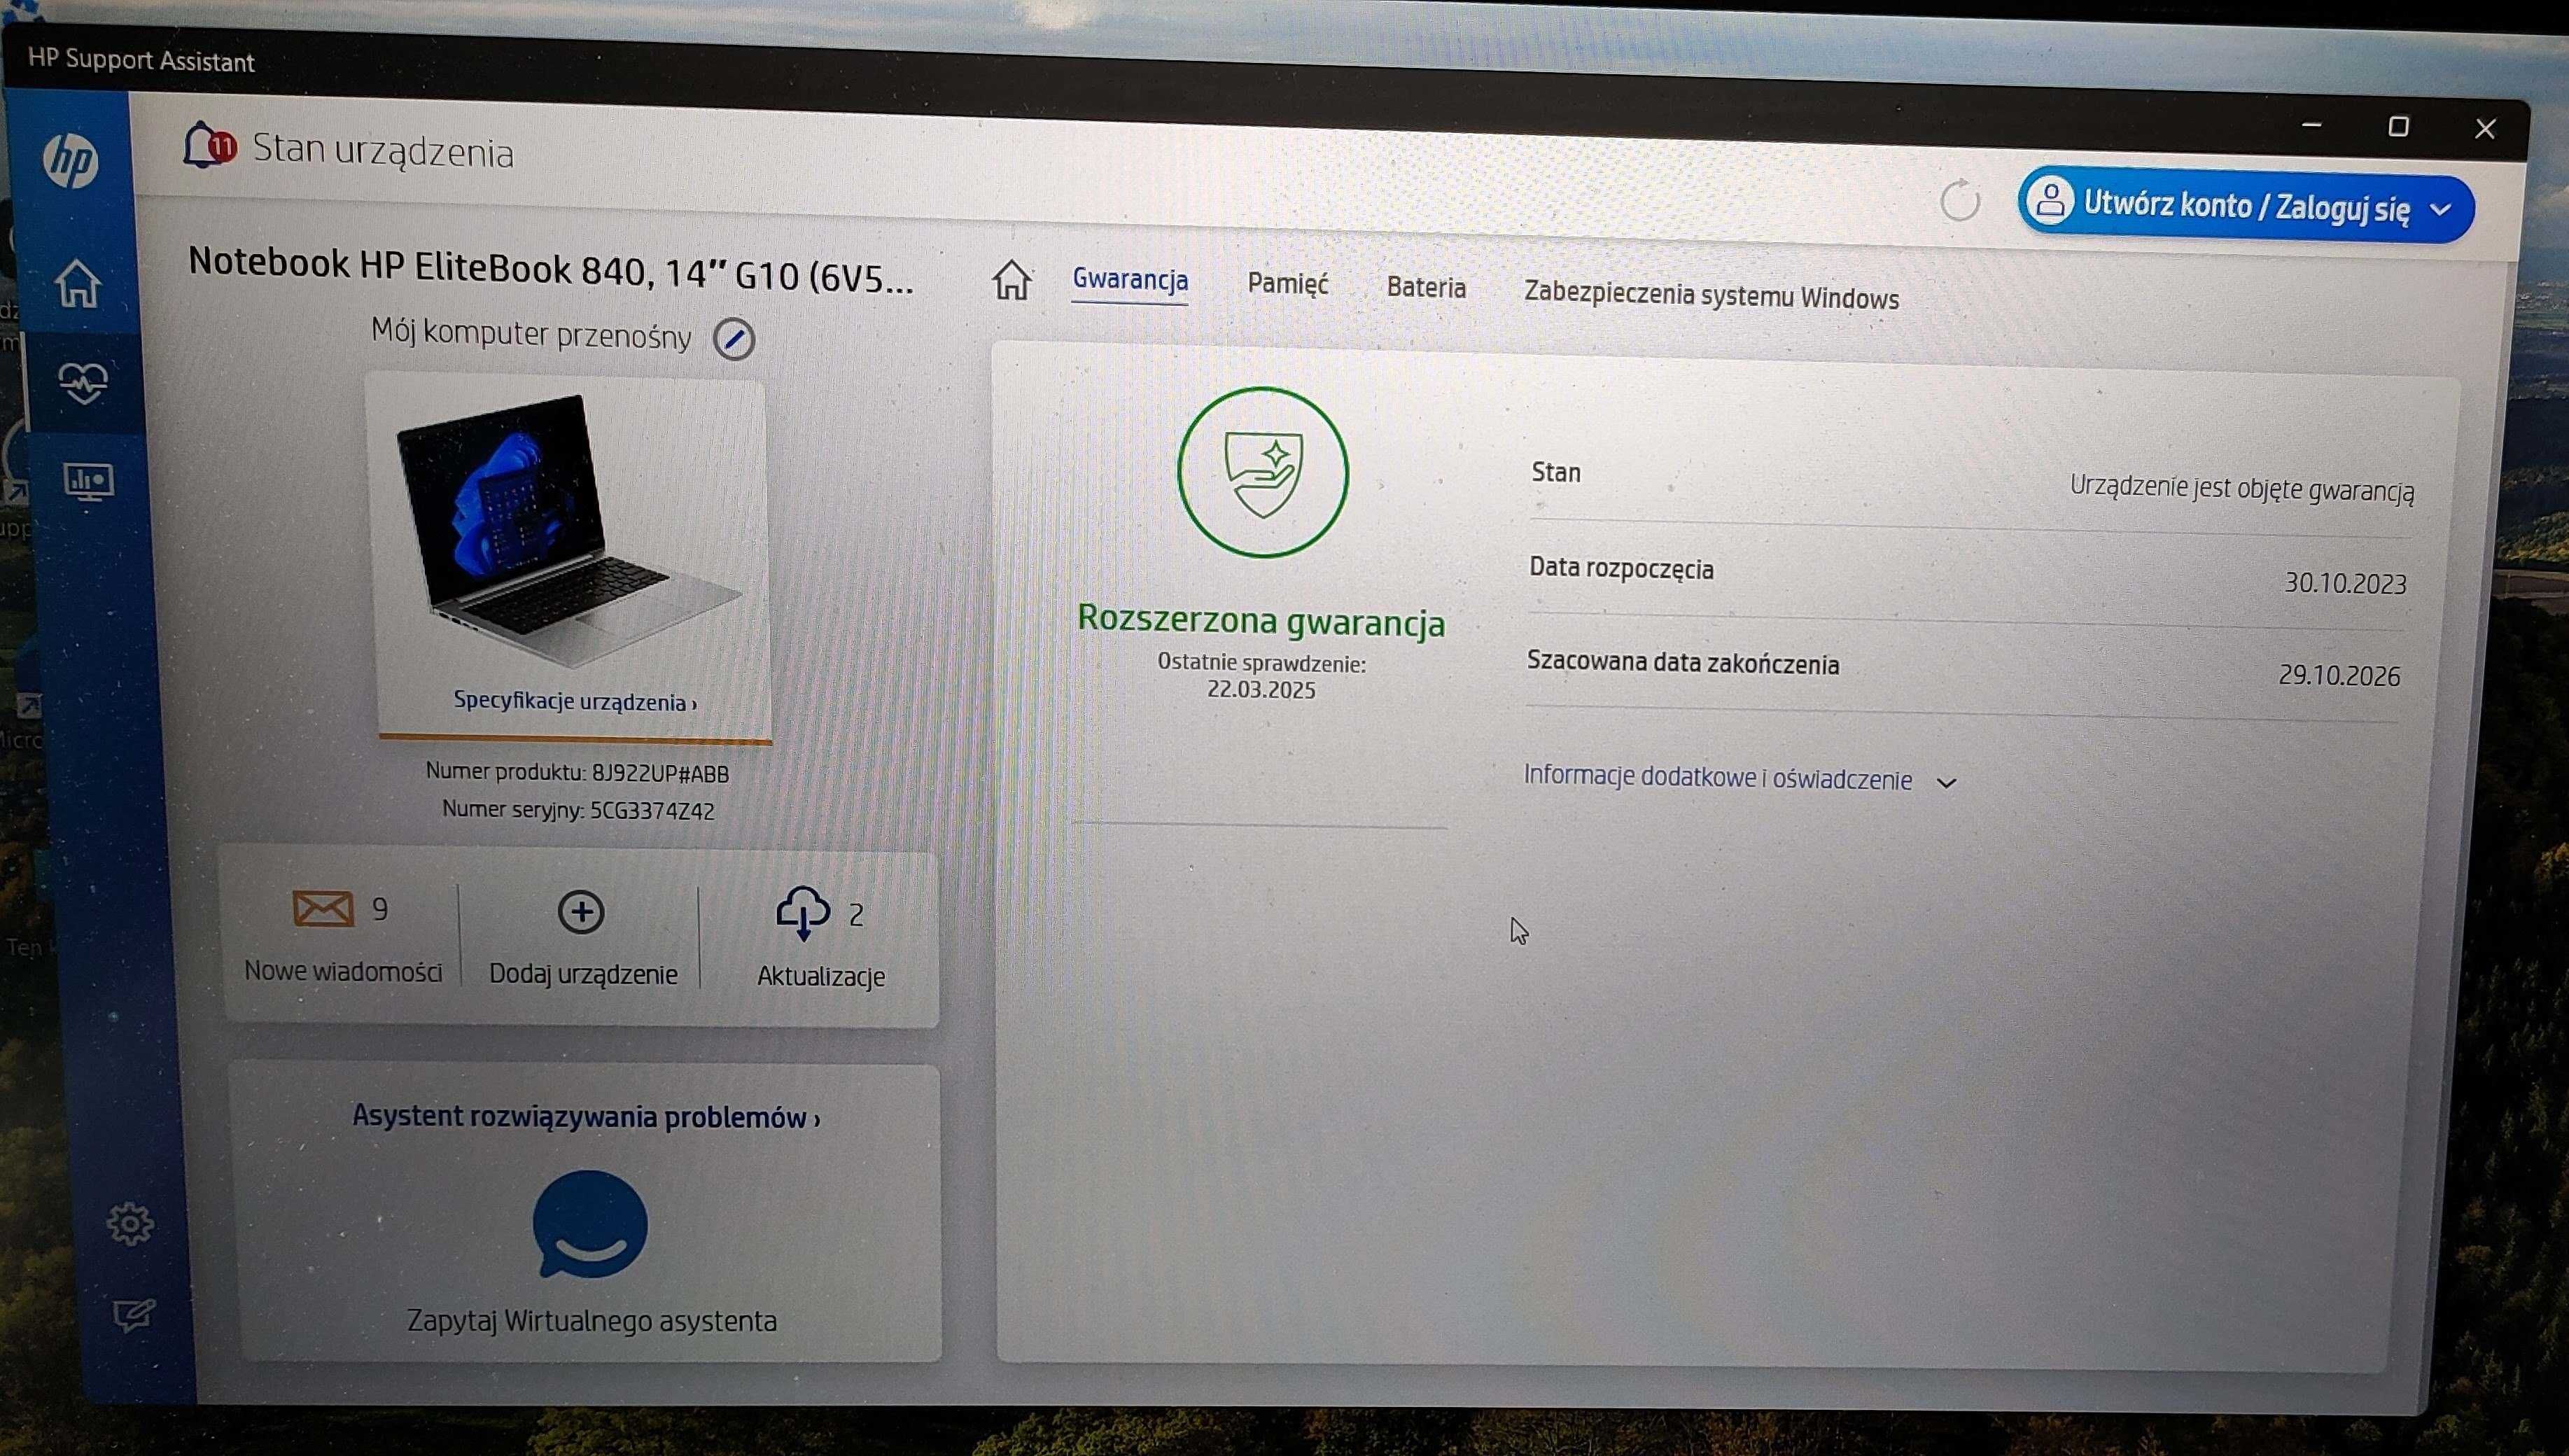2569x1456 pixels.
Task: Expand Informacje dodatkowe i oświadczenie
Action: click(x=1739, y=779)
